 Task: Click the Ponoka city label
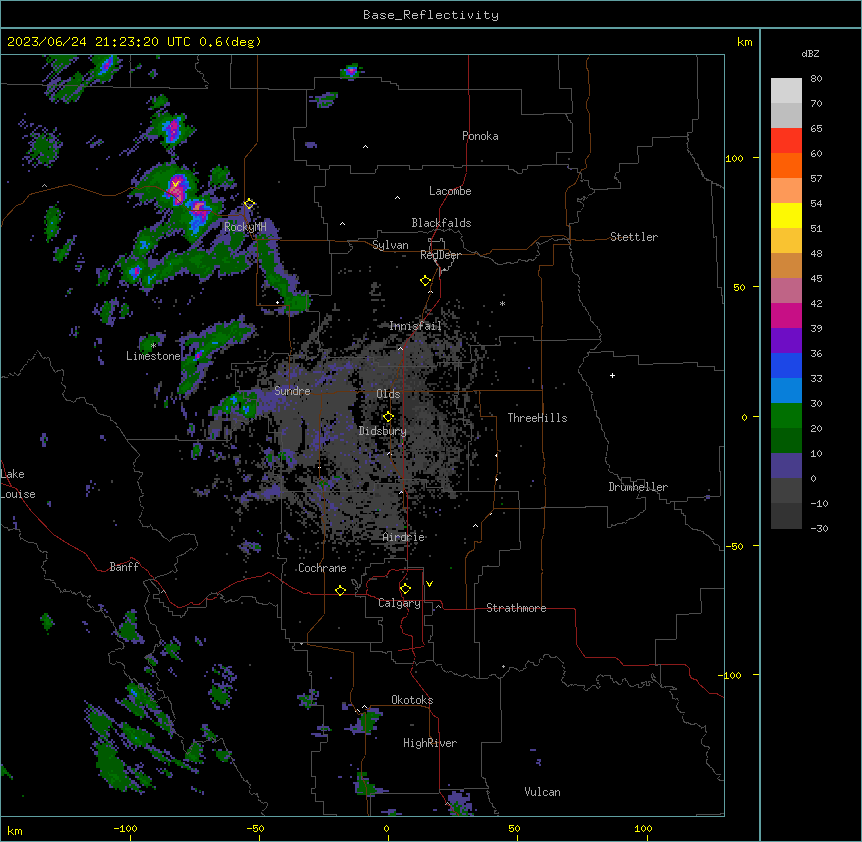(x=480, y=136)
